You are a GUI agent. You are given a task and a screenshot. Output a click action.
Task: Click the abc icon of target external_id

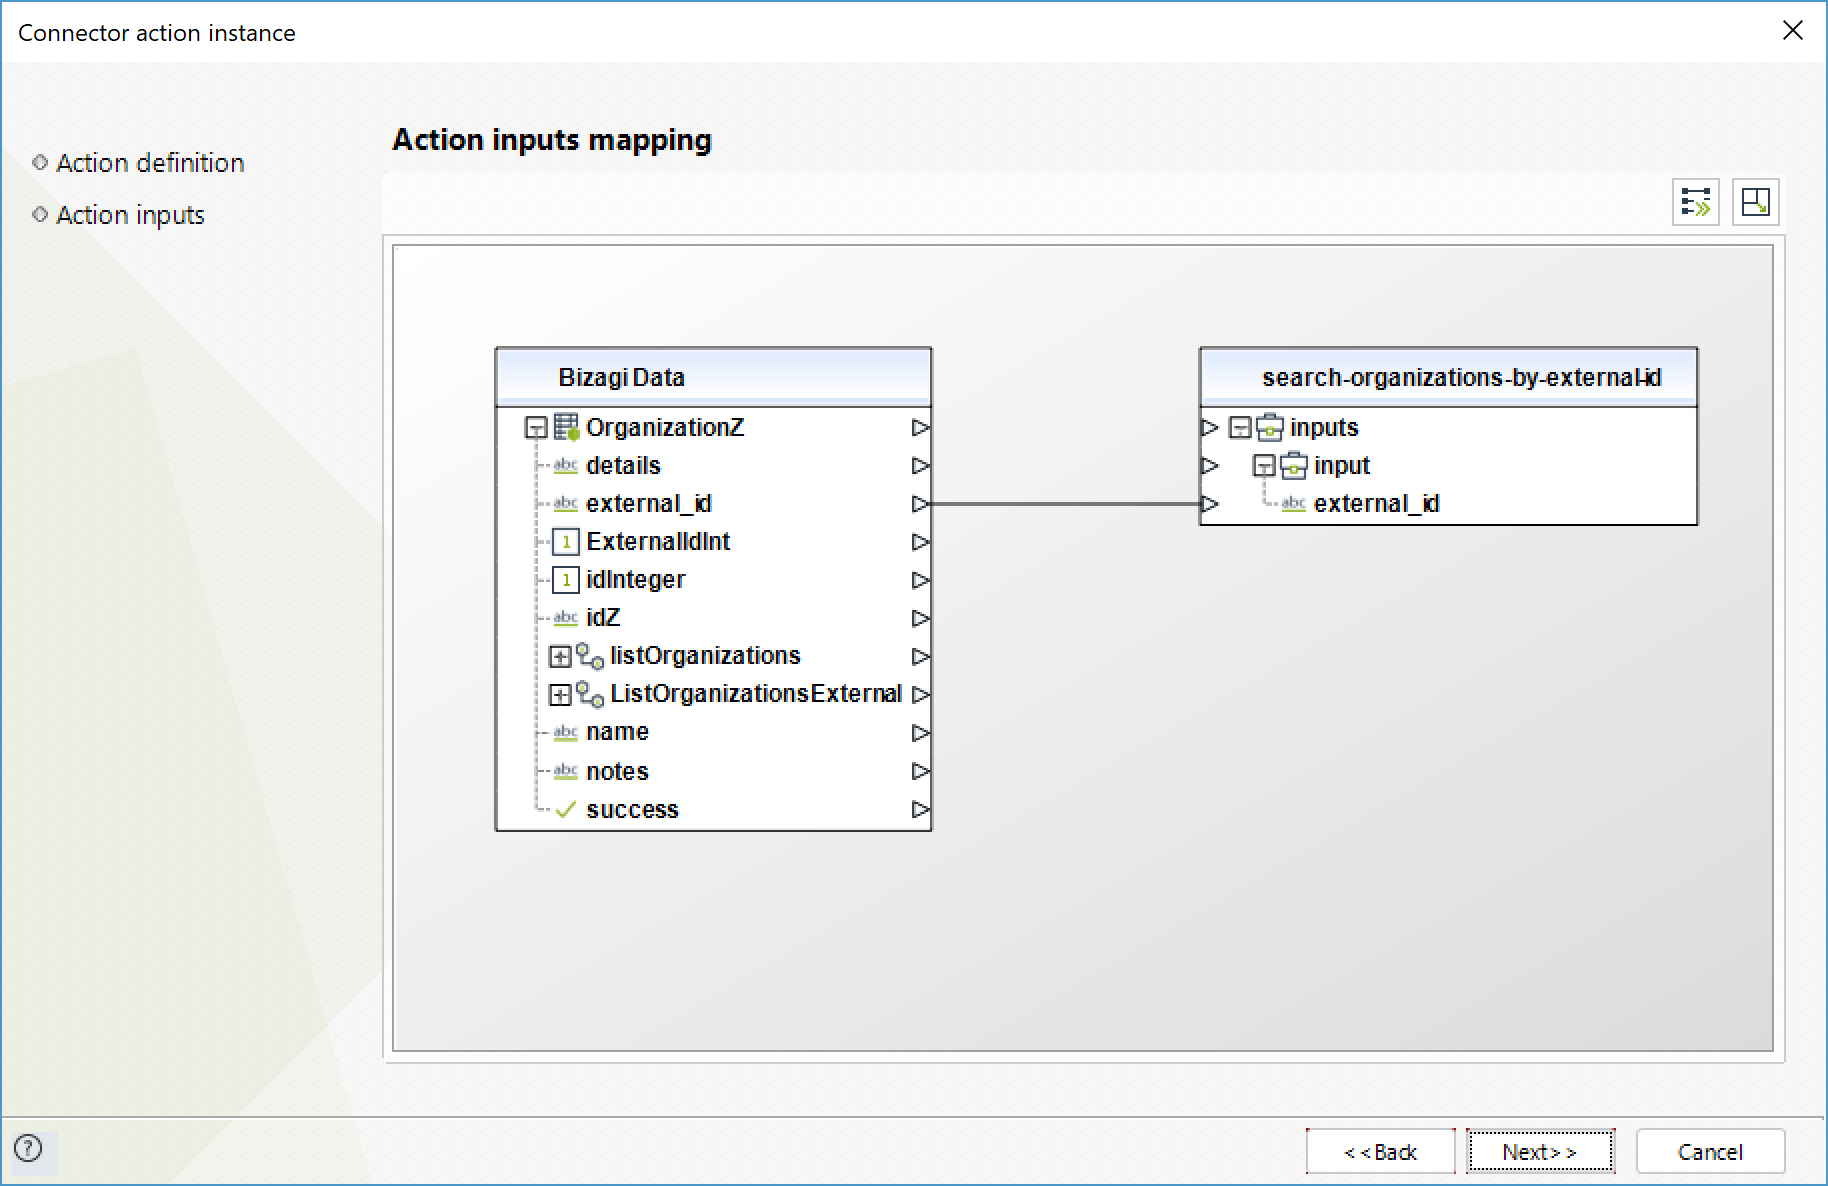click(1293, 504)
